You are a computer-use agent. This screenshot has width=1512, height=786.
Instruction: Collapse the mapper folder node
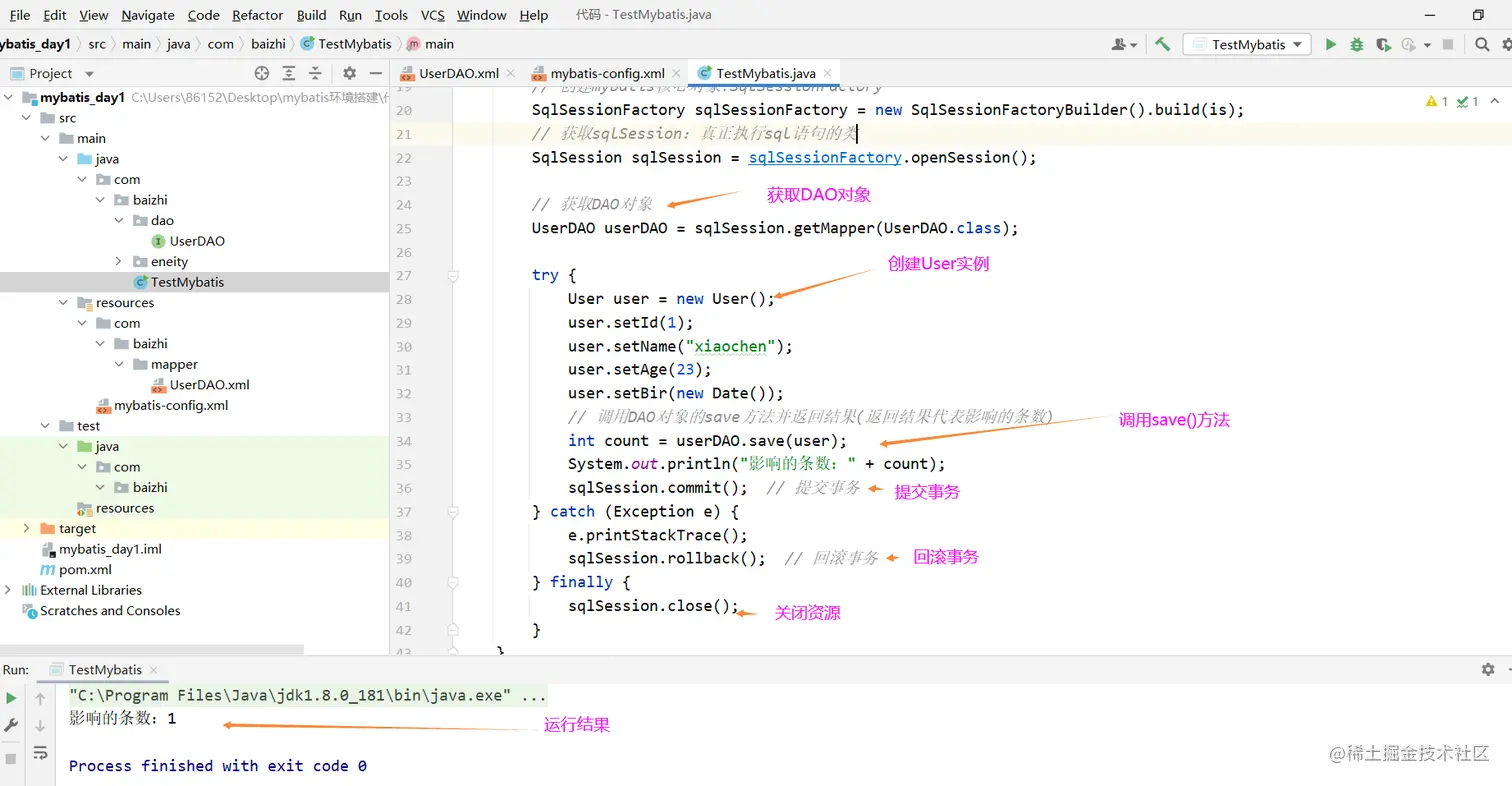point(120,364)
